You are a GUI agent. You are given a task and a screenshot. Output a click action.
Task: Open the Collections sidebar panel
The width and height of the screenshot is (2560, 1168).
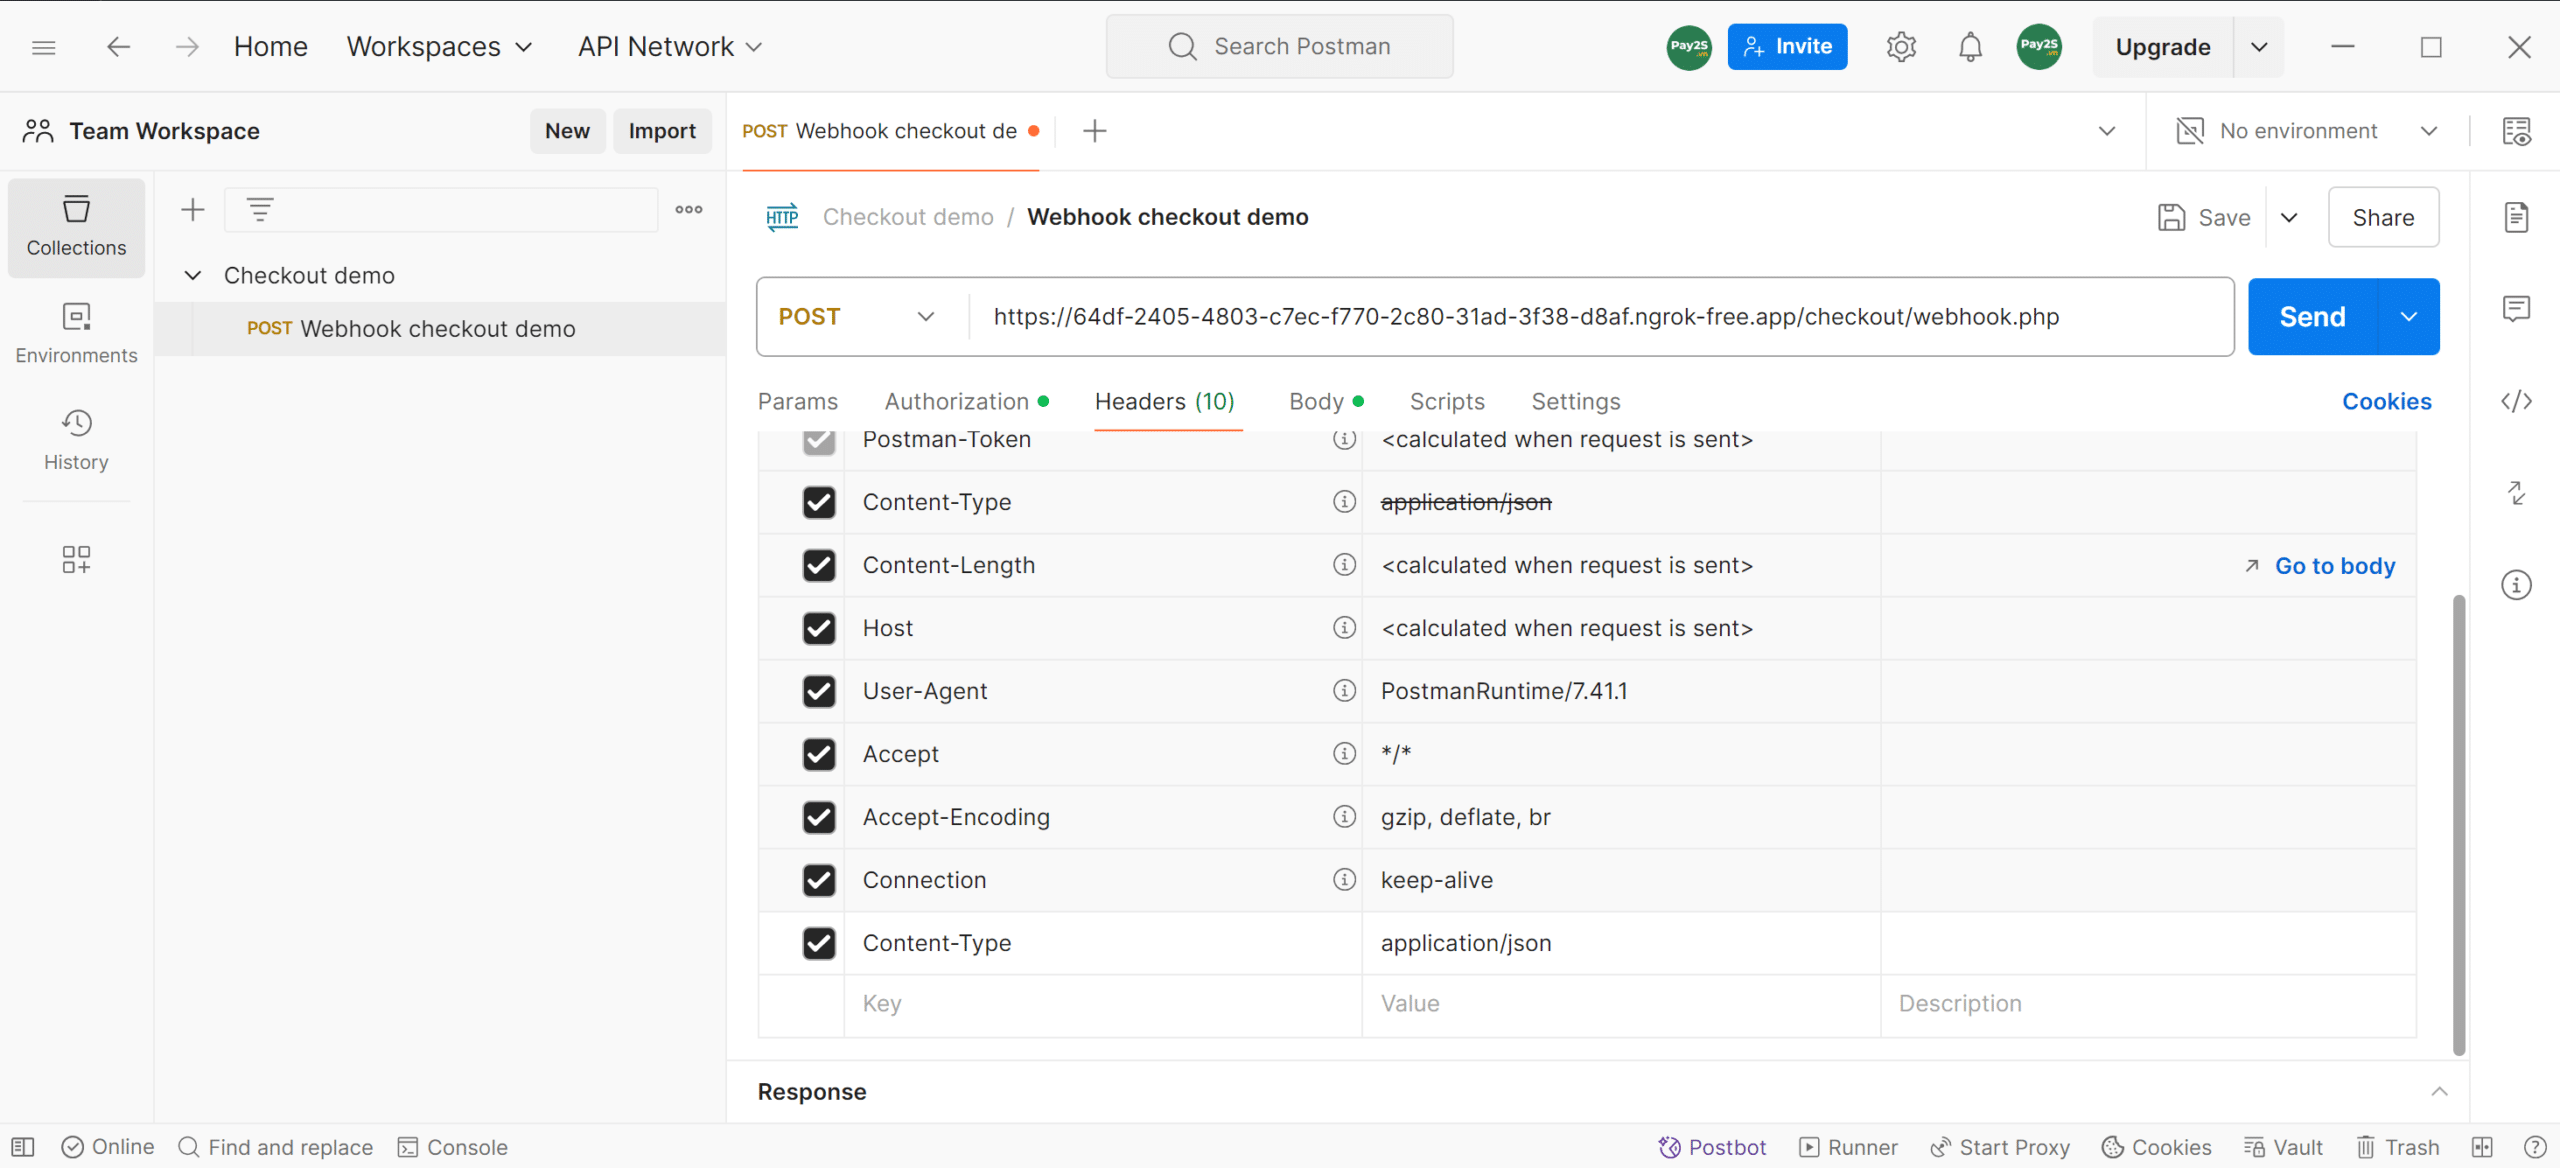point(77,227)
